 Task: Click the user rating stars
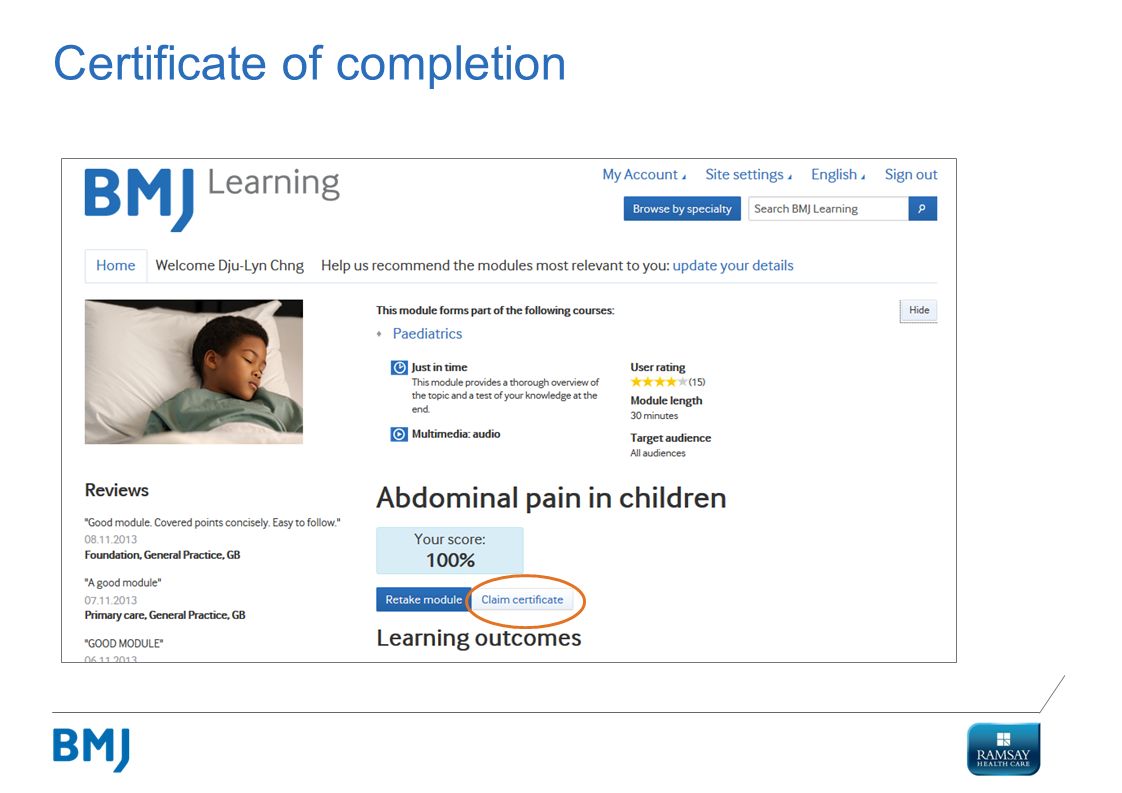[658, 381]
